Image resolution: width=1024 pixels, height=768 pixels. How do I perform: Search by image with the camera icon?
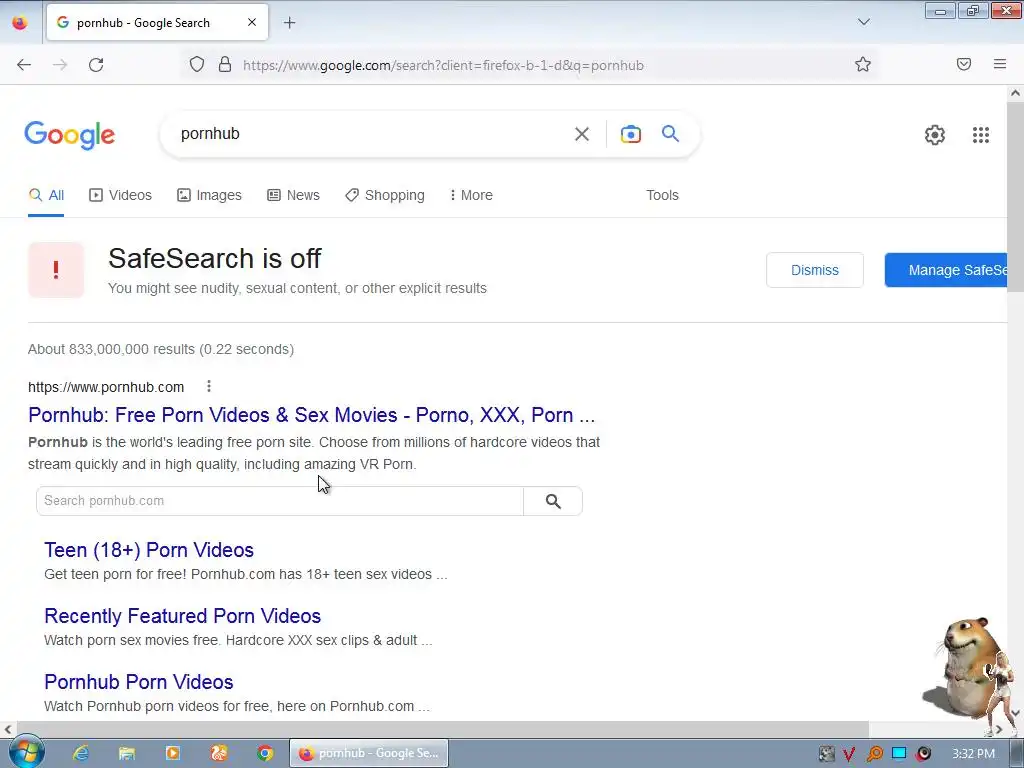click(630, 134)
